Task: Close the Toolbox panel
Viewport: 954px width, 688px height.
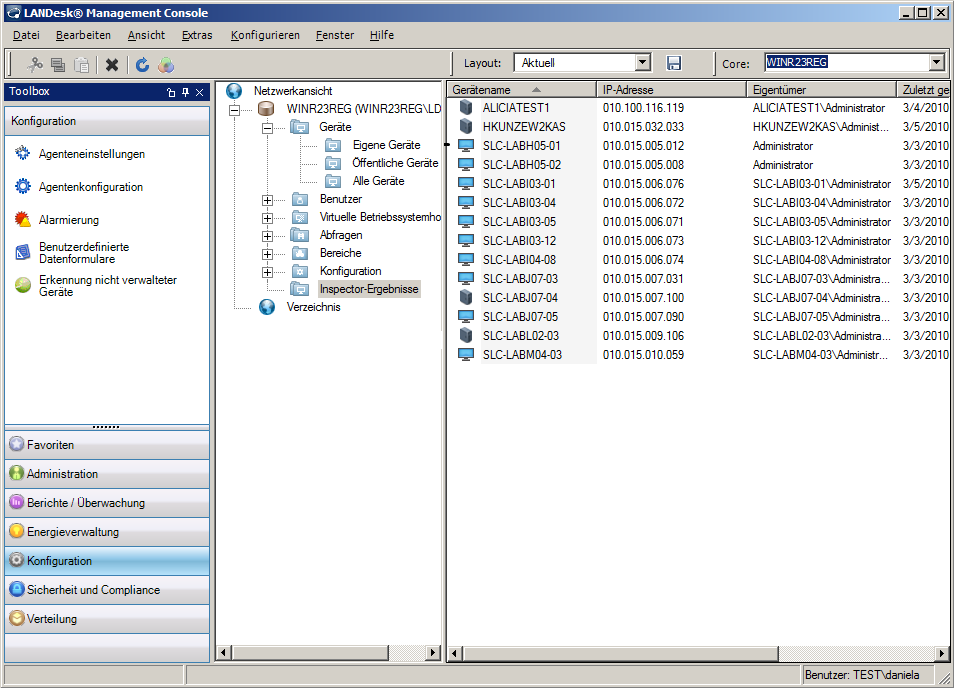Action: pos(200,92)
